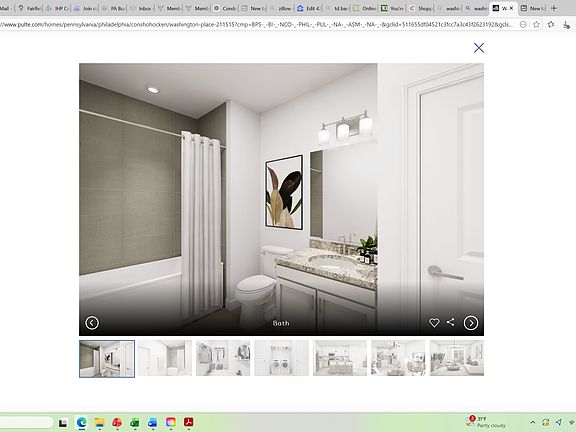Open a new browser tab with plus
The image size is (576, 432).
tap(554, 8)
